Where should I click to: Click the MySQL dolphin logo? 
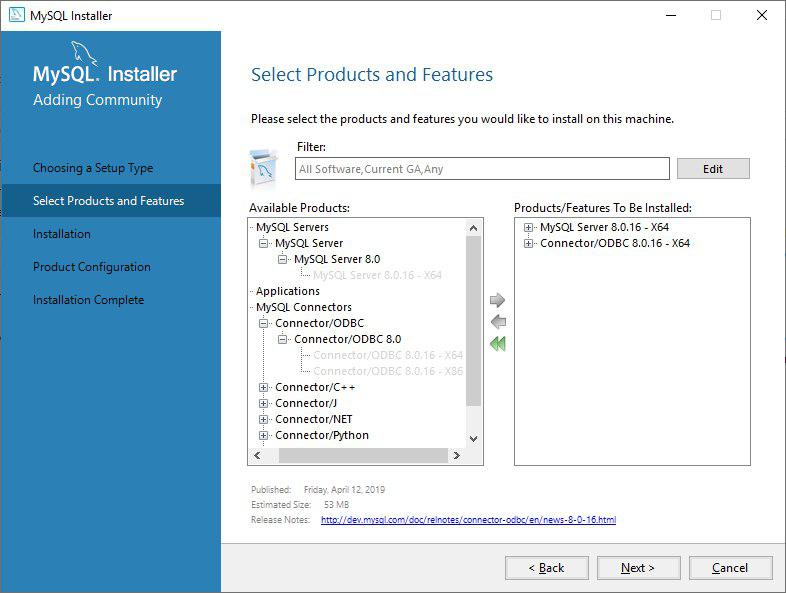coord(84,54)
